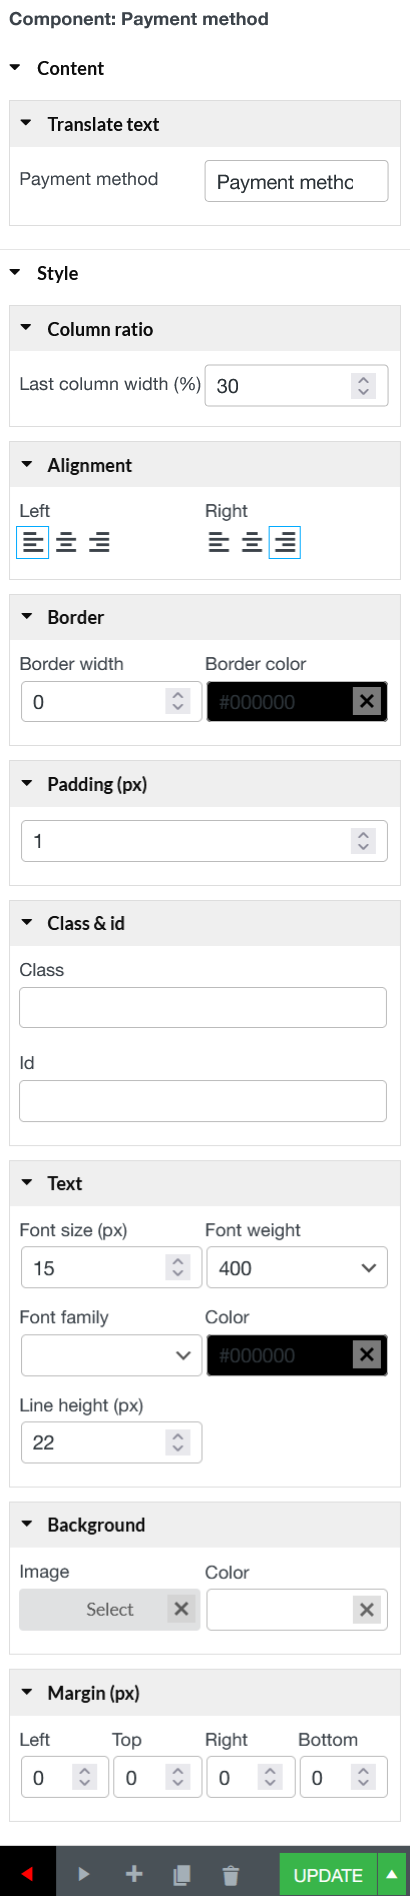The width and height of the screenshot is (410, 1896).
Task: Duplicate component with the copy icon
Action: [x=182, y=1874]
